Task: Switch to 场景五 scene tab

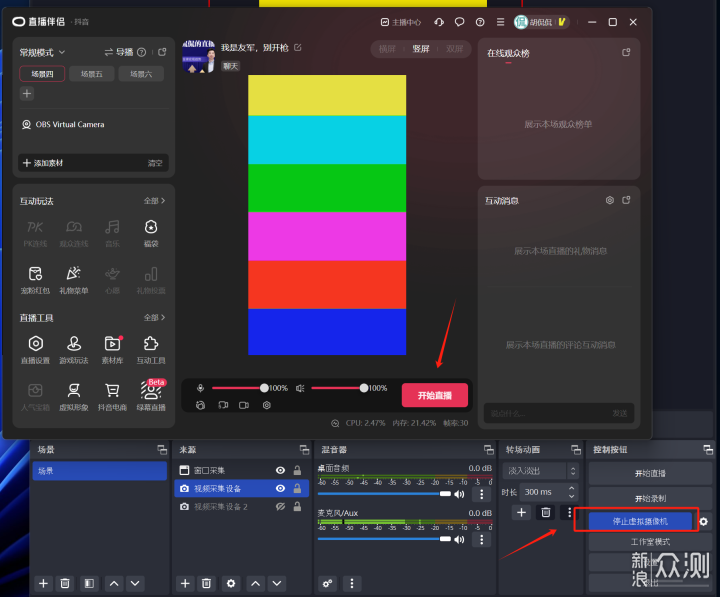Action: pyautogui.click(x=90, y=74)
